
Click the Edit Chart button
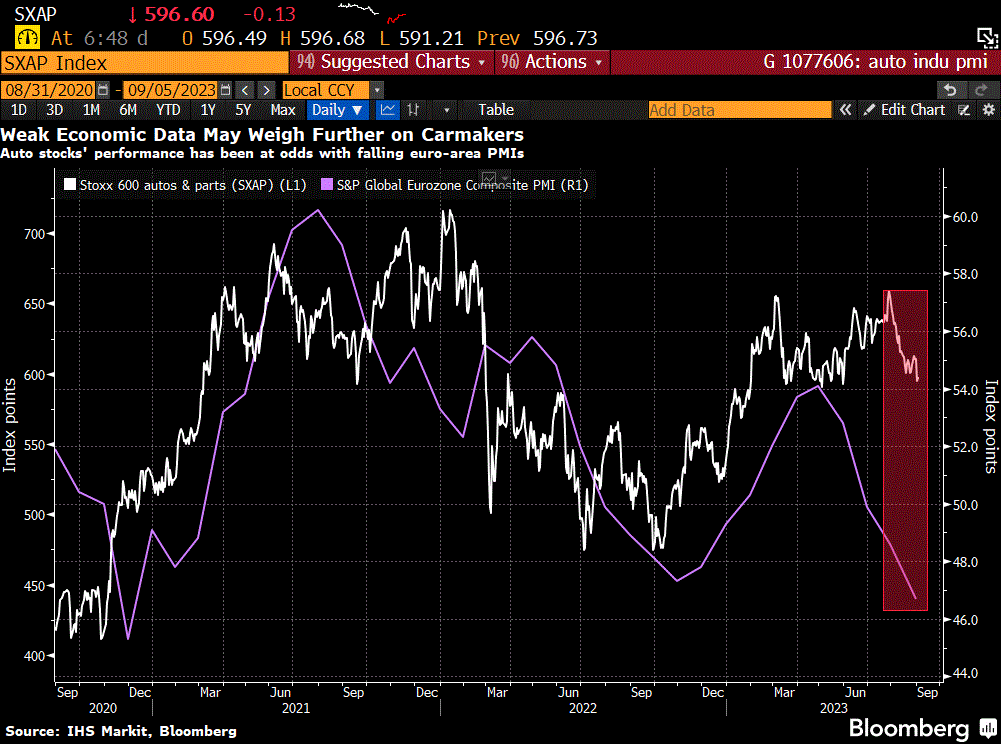905,110
